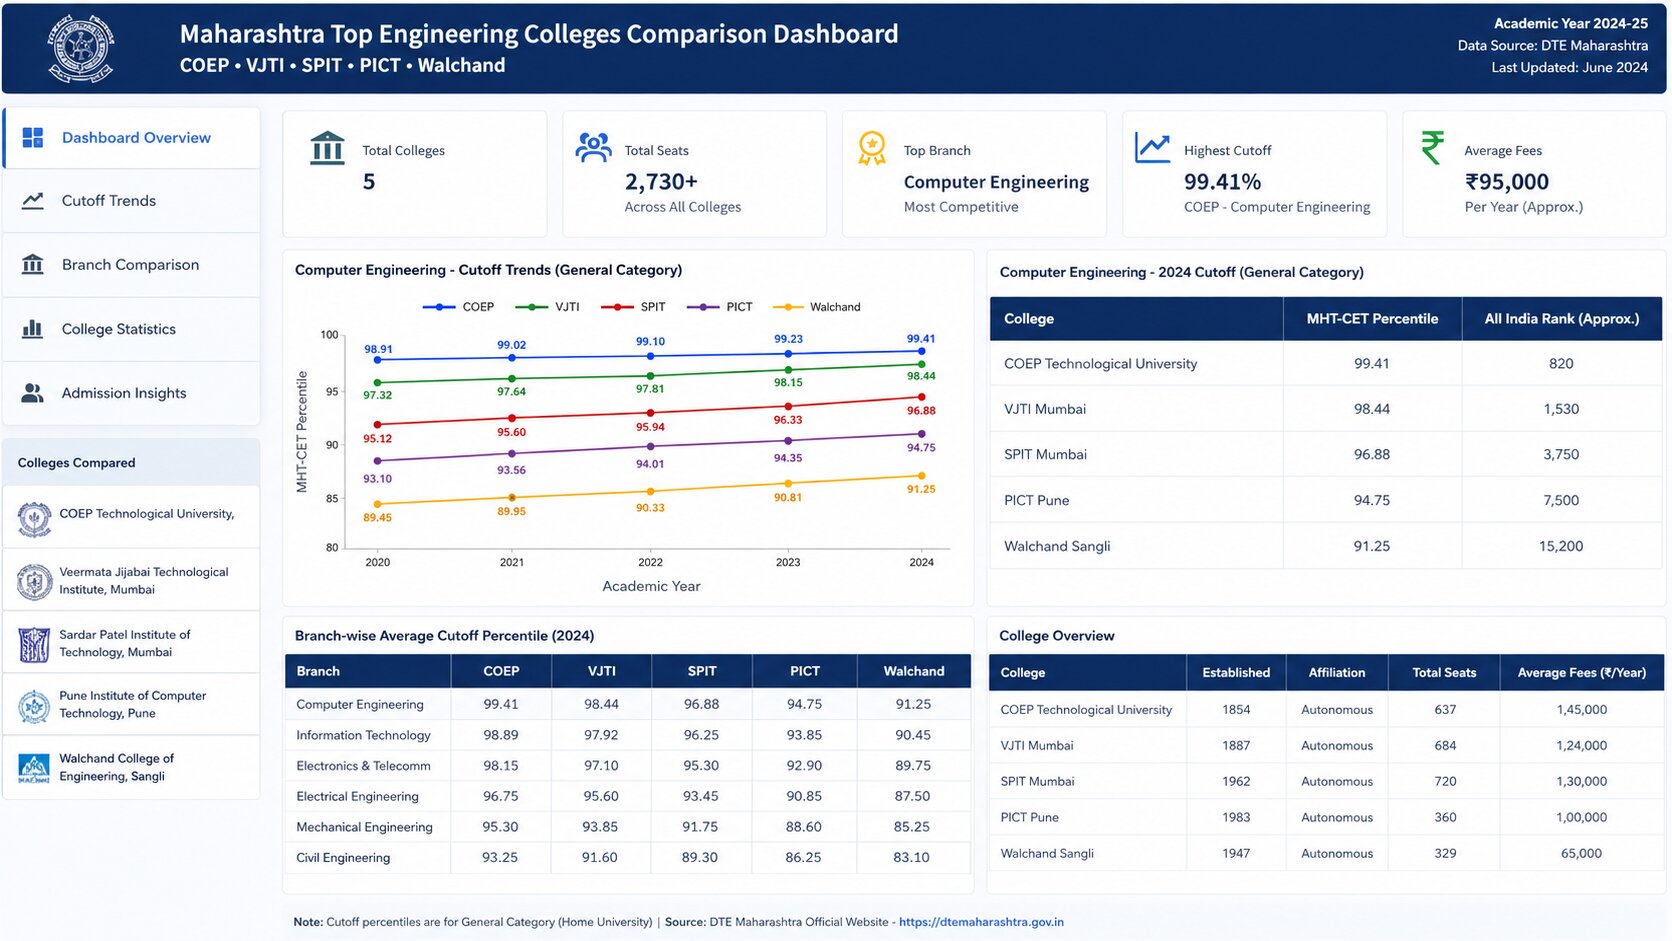Select Pune Institute of Computer Technology entry
This screenshot has height=941, width=1672.
coord(131,705)
